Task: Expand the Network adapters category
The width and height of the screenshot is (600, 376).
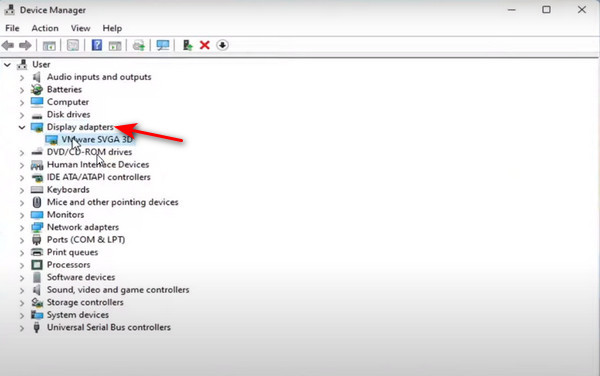Action: tap(22, 228)
